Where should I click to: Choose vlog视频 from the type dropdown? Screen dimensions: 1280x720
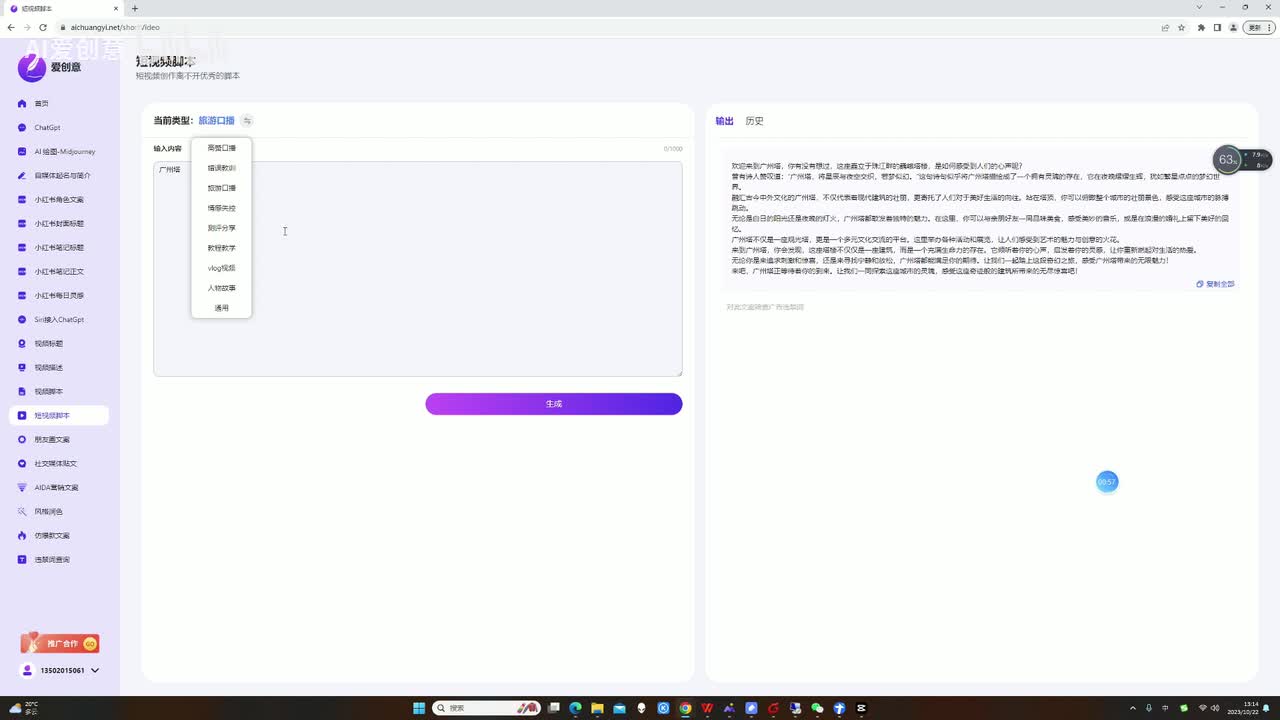coord(221,268)
